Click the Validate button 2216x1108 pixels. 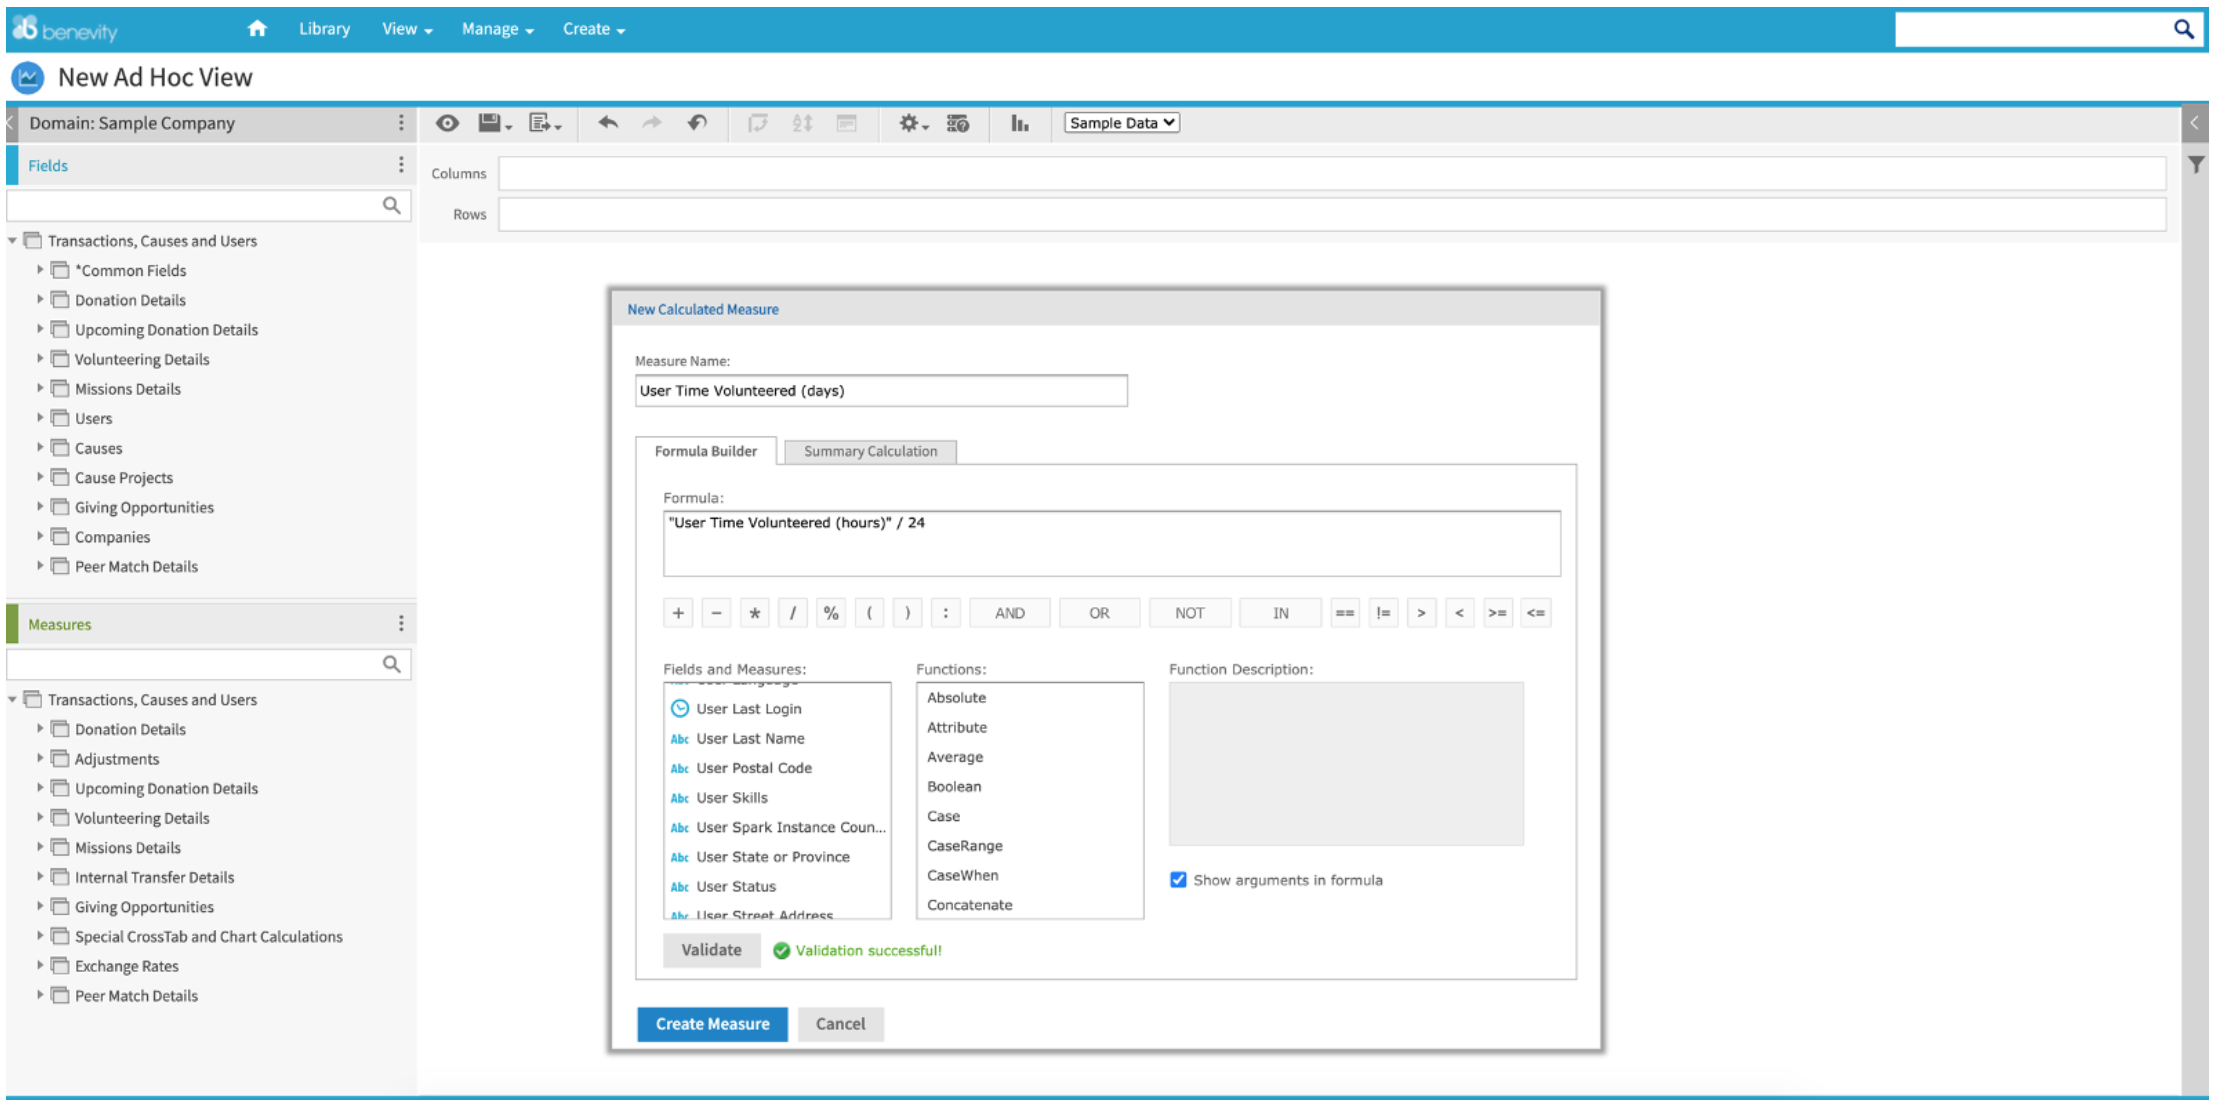[711, 950]
